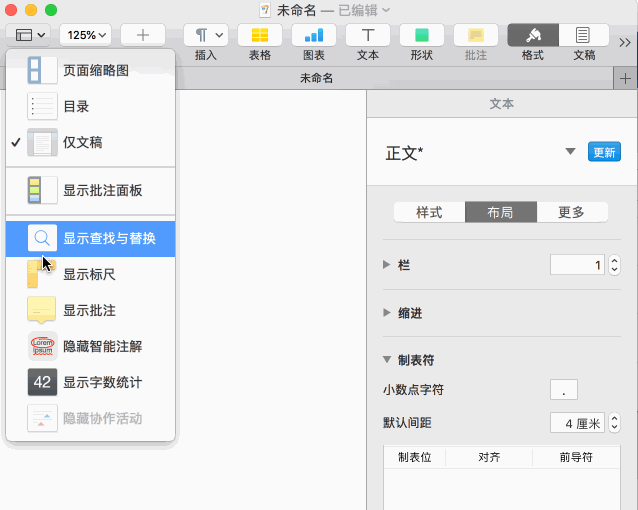Open the 正文 paragraph style dropdown arrow

click(x=570, y=152)
